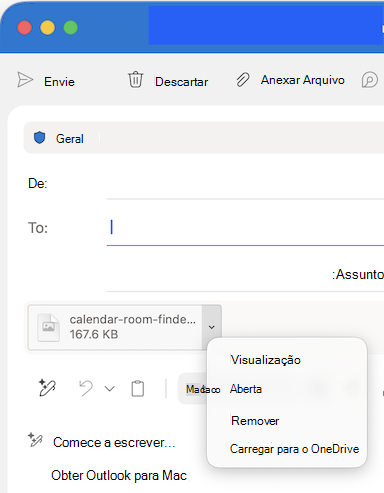This screenshot has width=384, height=493.
Task: Click the yellow minimize window button
Action: 48,27
